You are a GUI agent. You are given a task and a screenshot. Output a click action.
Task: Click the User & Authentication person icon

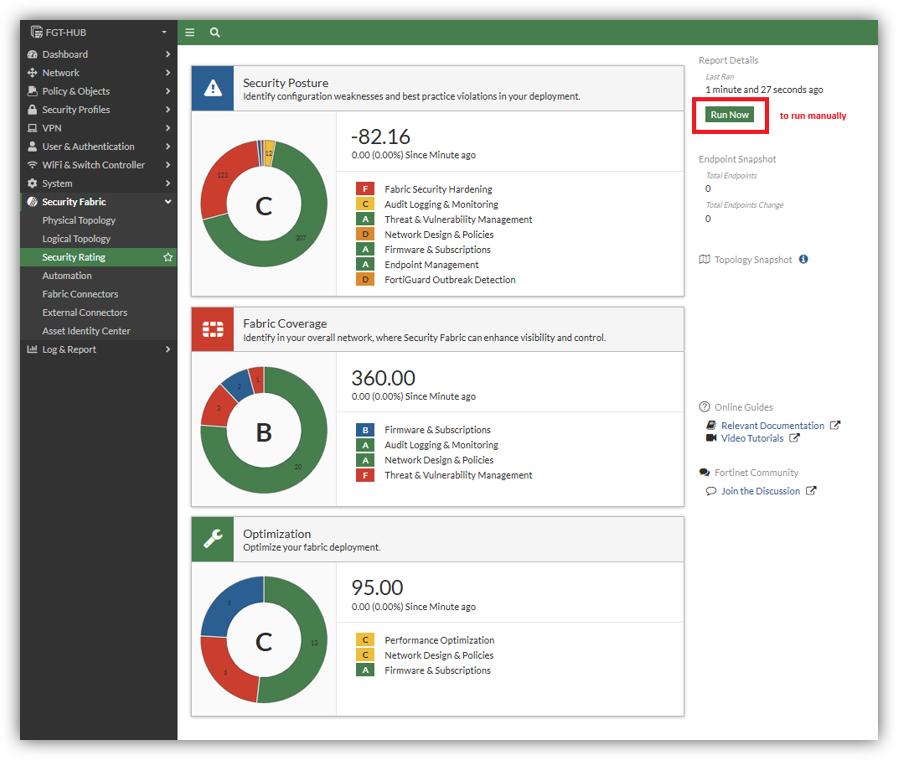click(x=32, y=147)
